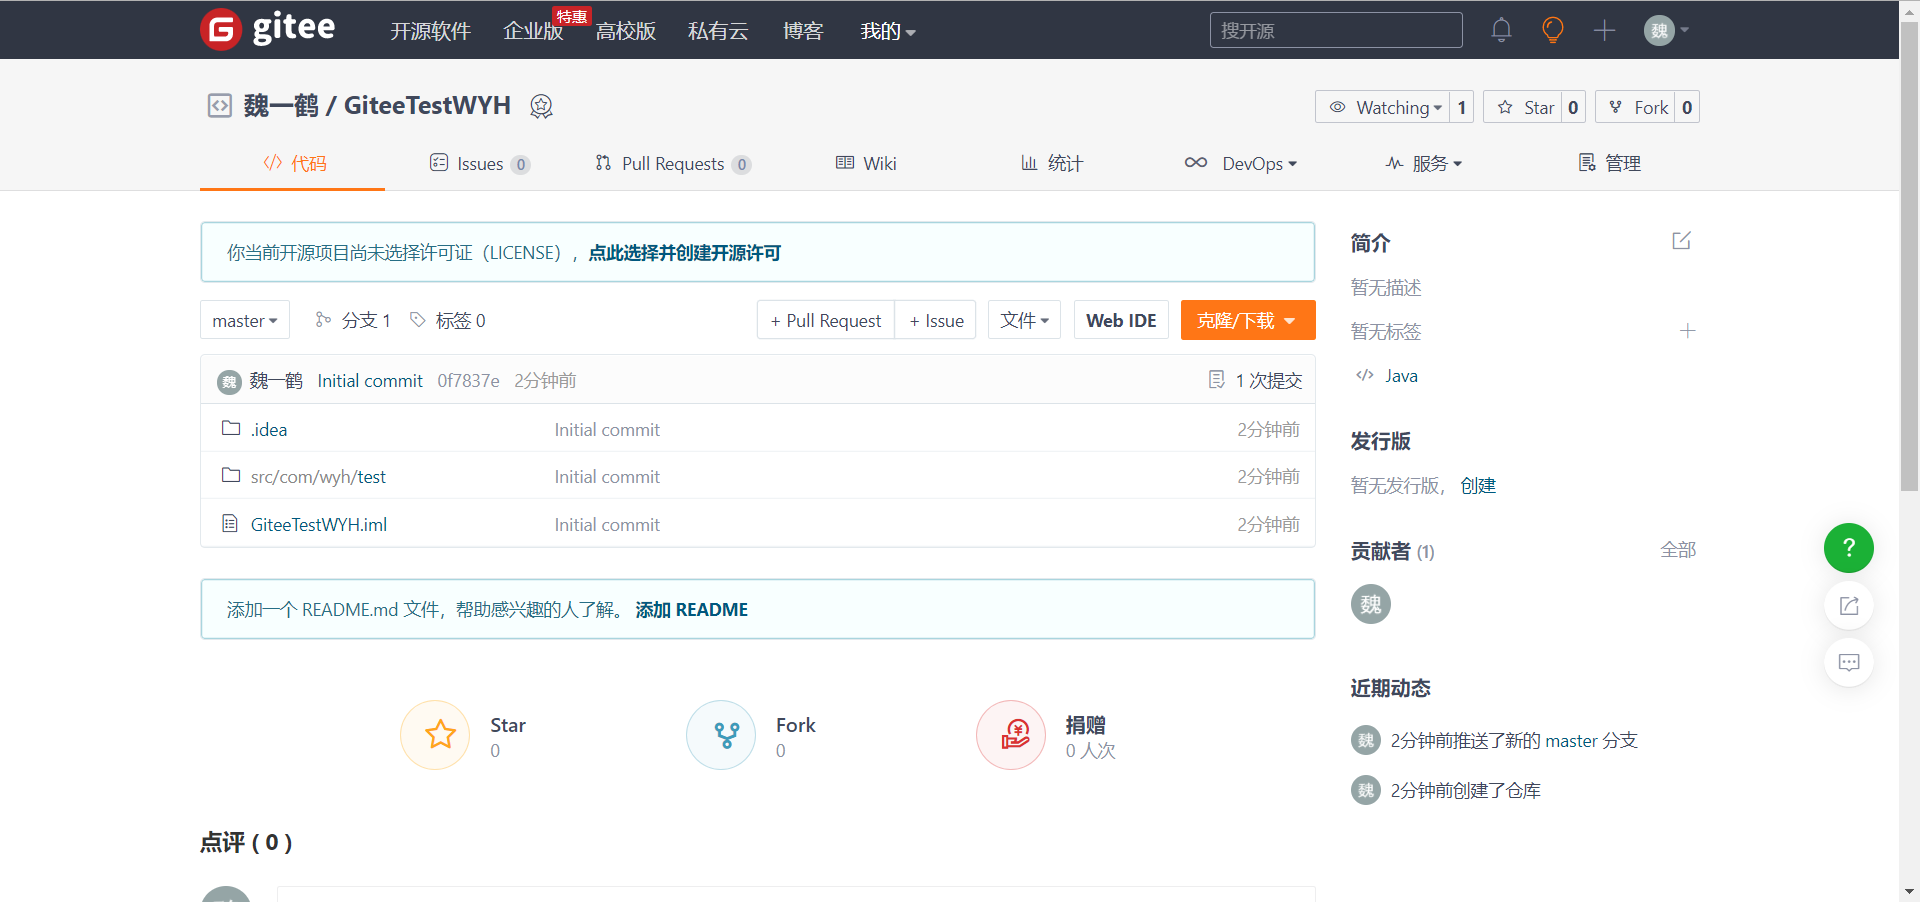Screen dimensions: 1920x902
Task: Open the 服务 tab dropdown
Action: coord(1424,163)
